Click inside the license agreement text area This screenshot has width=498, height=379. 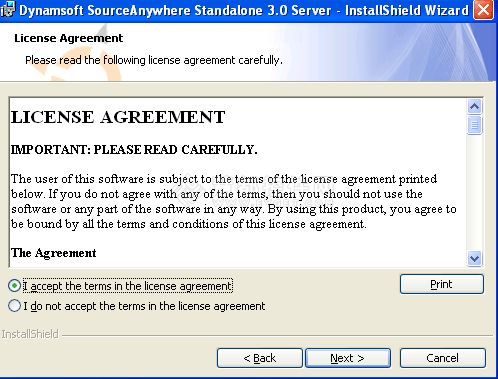coord(238,182)
